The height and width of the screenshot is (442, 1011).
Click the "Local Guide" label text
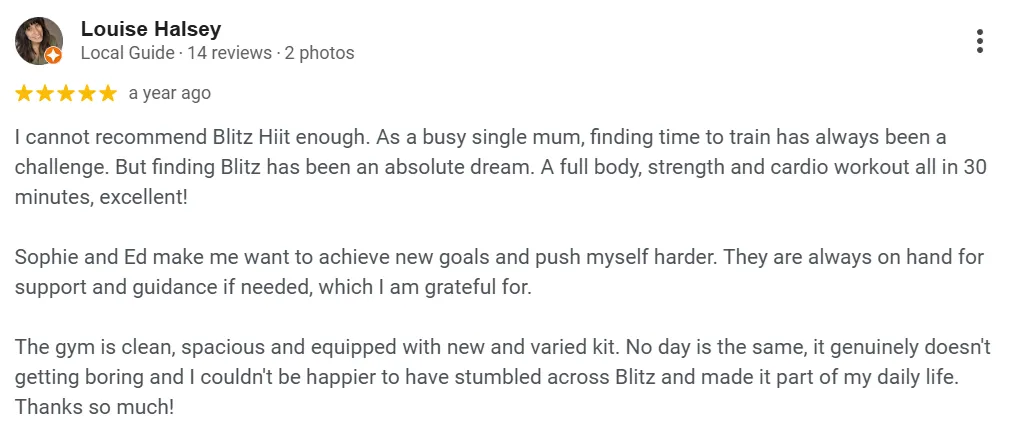click(x=128, y=53)
